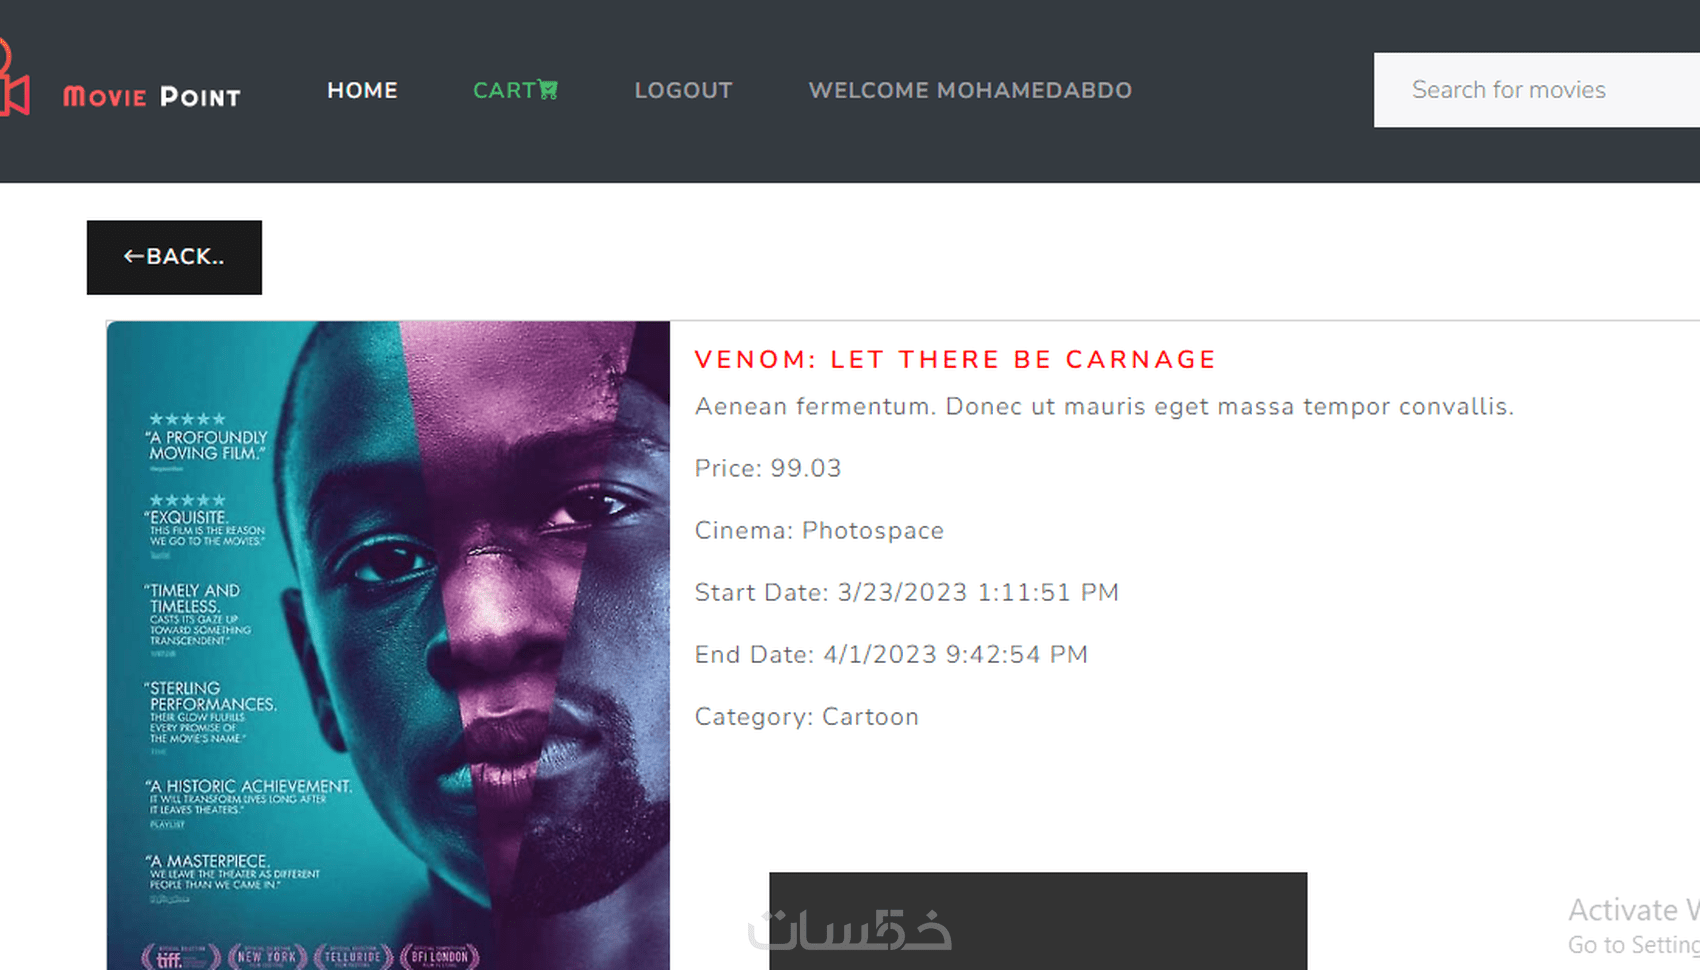Click the Cinema: Photospace line
The width and height of the screenshot is (1700, 970).
pos(819,531)
